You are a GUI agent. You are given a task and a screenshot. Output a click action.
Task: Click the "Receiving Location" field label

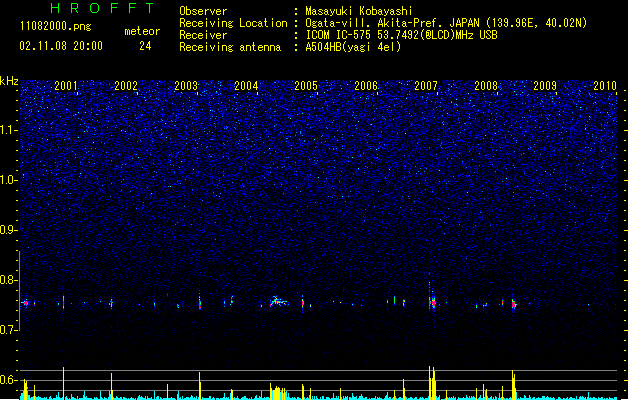click(x=233, y=23)
